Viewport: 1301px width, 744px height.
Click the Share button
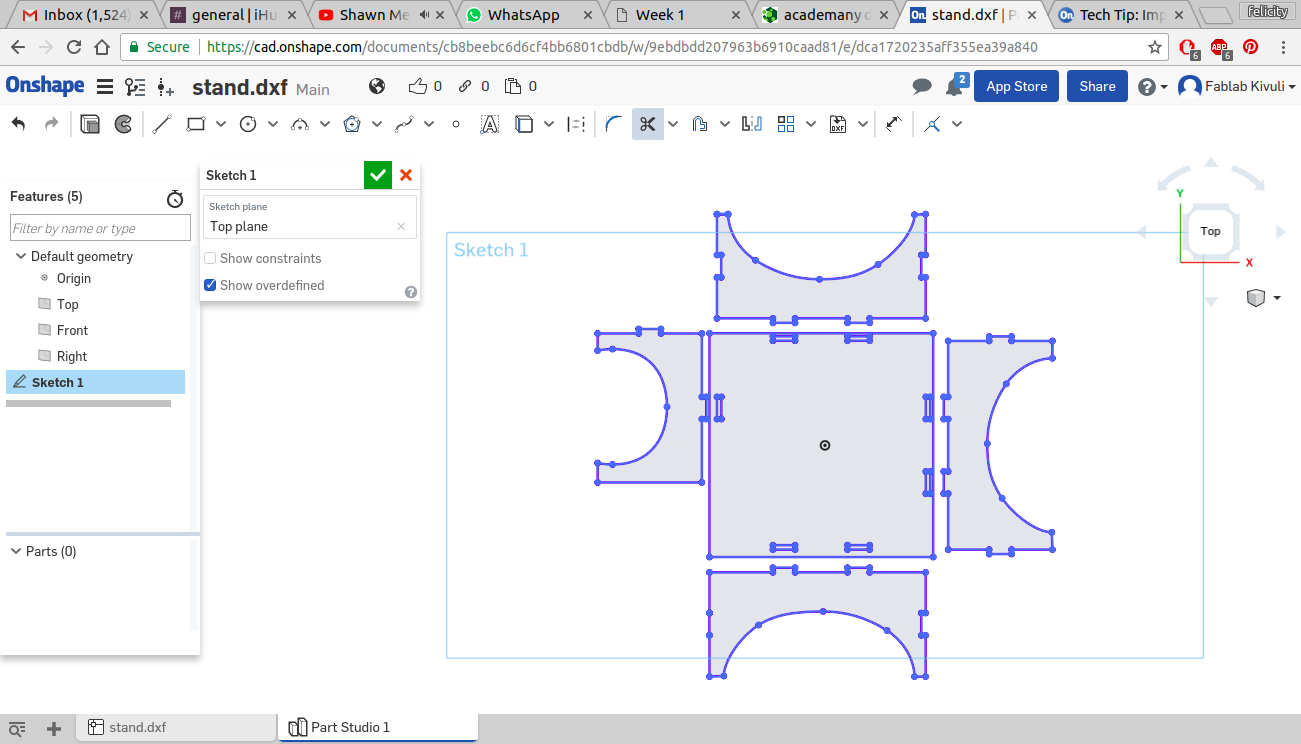coord(1097,86)
